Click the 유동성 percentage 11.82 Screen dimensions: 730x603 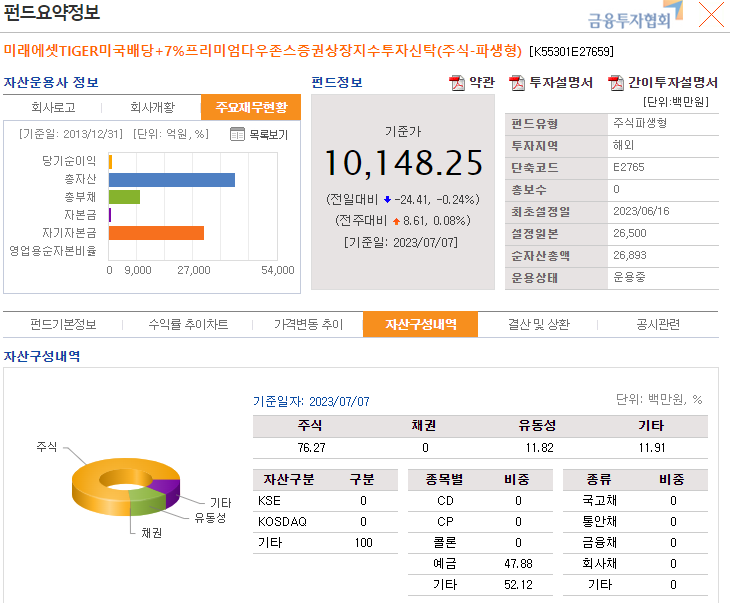(x=539, y=448)
